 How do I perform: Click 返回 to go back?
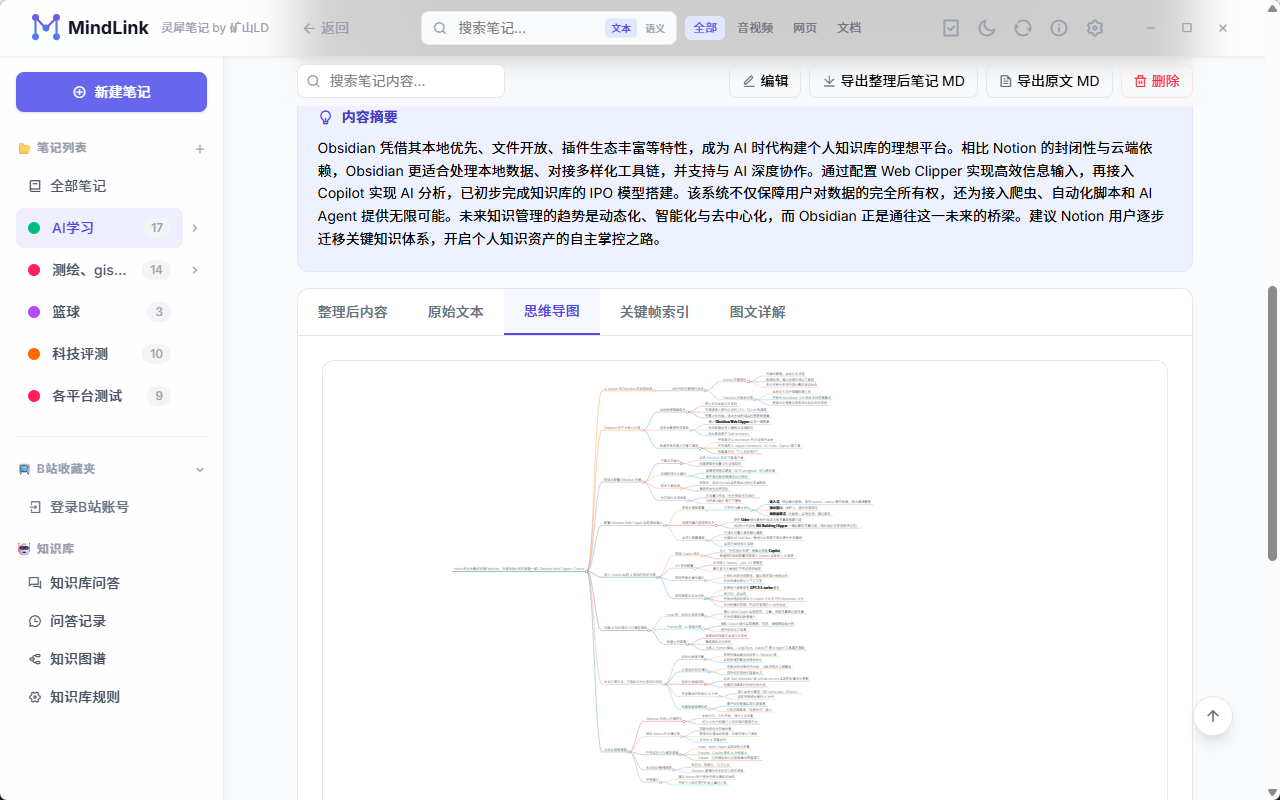pos(326,28)
